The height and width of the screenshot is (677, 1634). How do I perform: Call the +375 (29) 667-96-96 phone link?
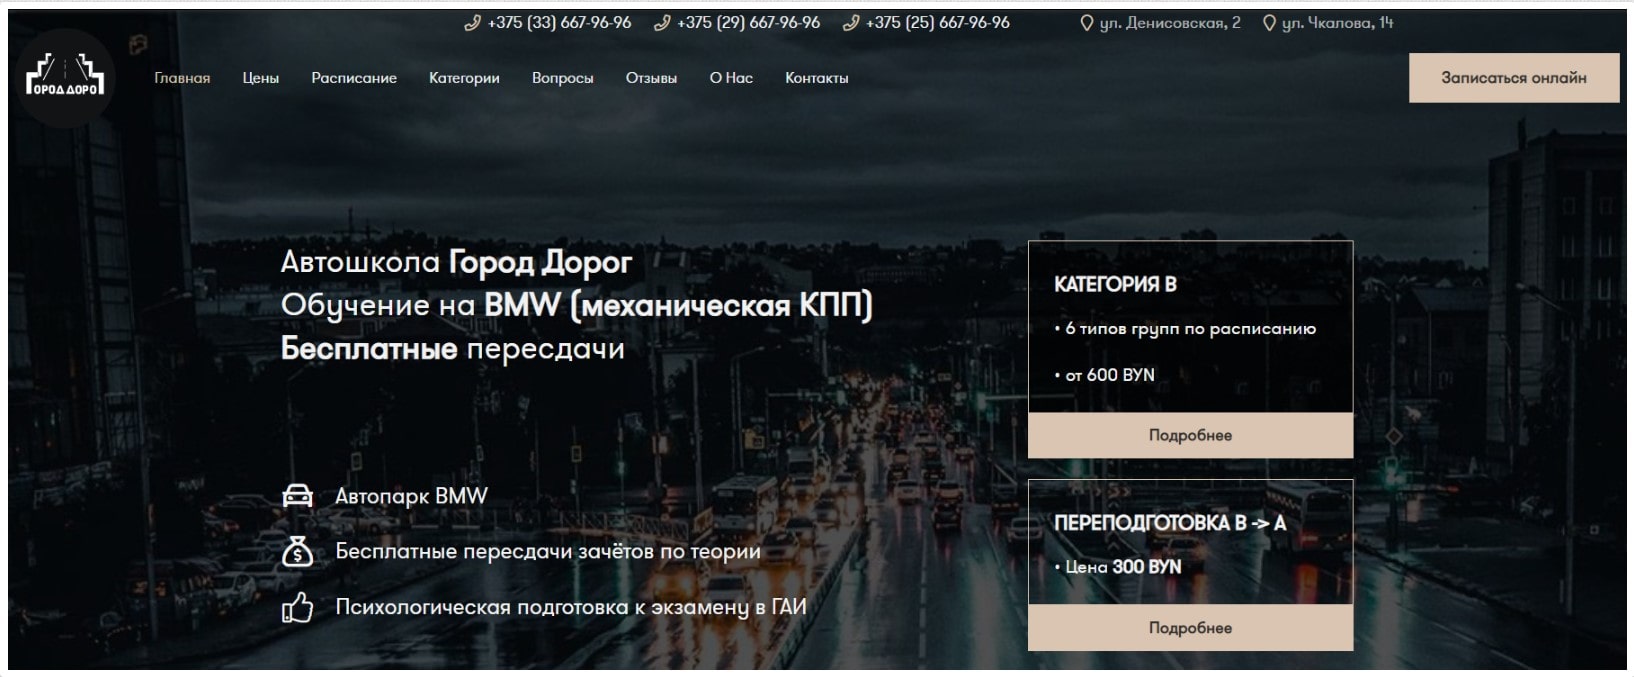tap(748, 23)
